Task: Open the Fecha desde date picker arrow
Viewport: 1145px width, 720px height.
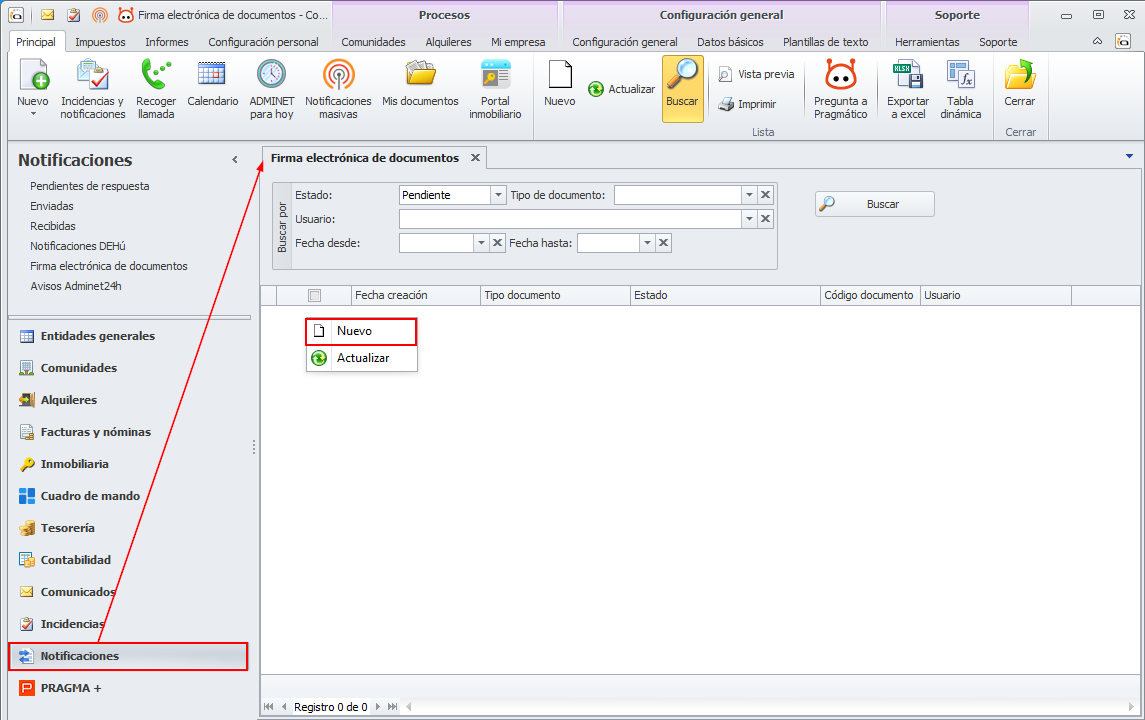Action: (x=481, y=243)
